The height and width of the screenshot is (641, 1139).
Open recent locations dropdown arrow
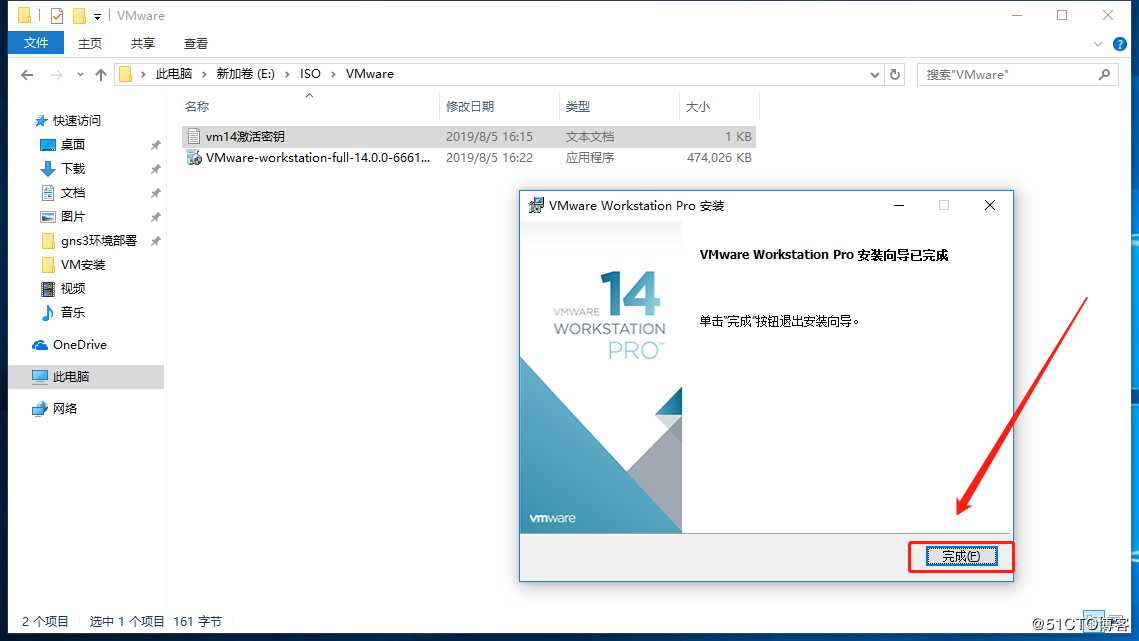(x=80, y=74)
